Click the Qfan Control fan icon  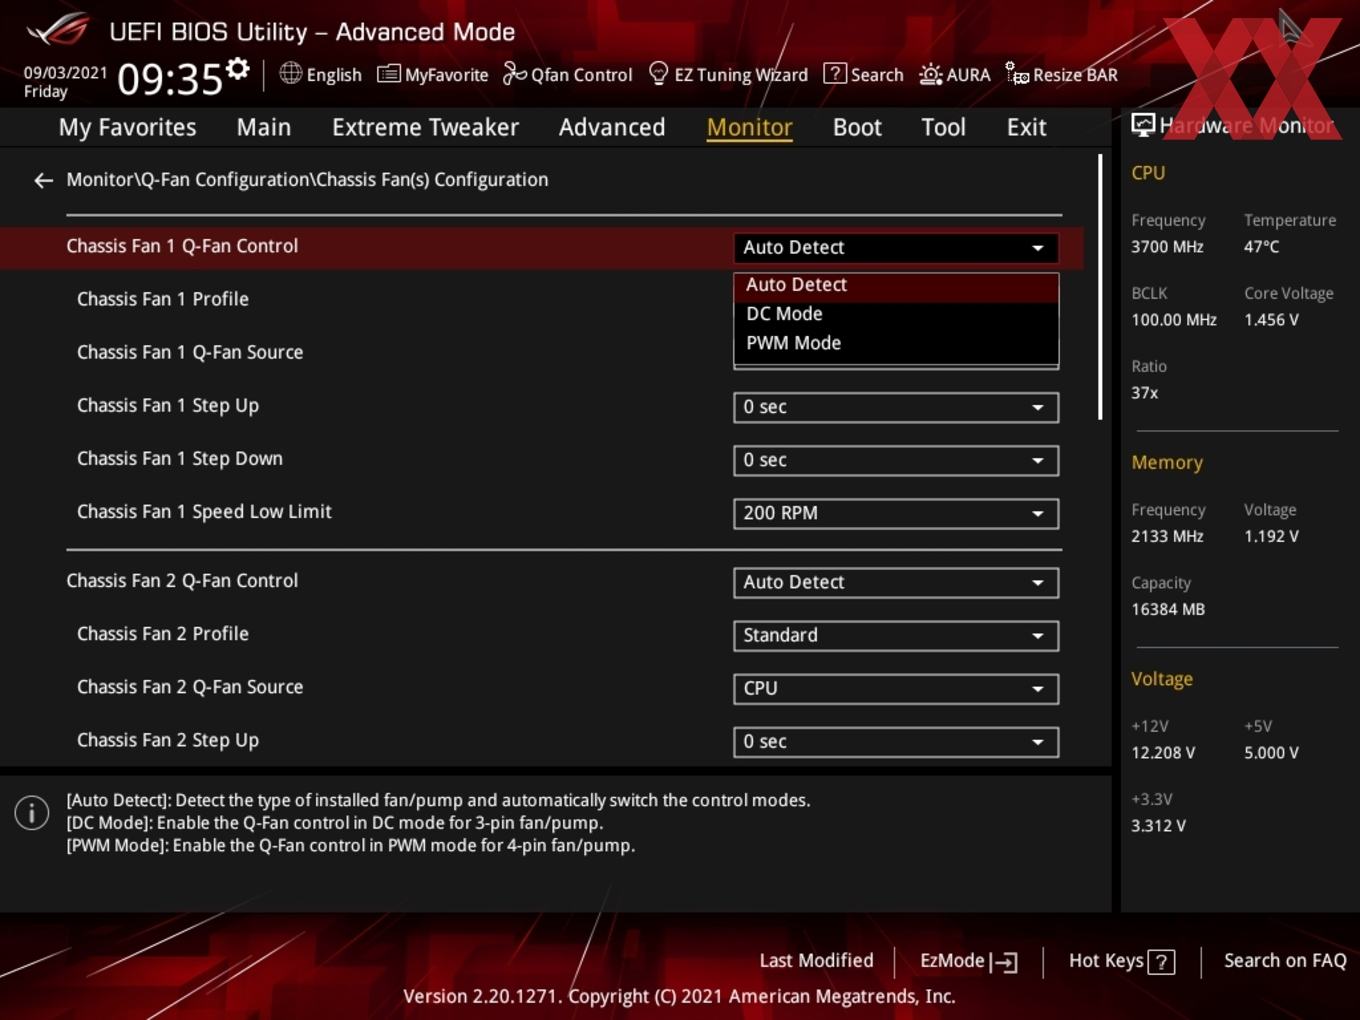pos(514,74)
